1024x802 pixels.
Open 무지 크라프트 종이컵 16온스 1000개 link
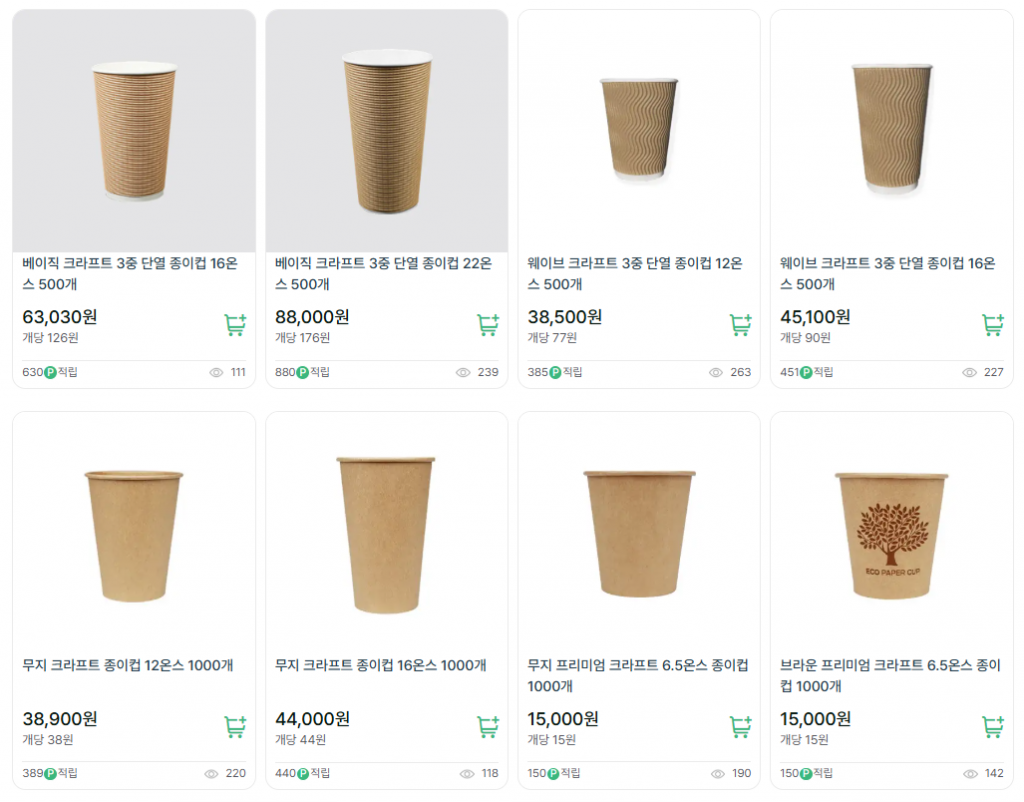[x=380, y=666]
